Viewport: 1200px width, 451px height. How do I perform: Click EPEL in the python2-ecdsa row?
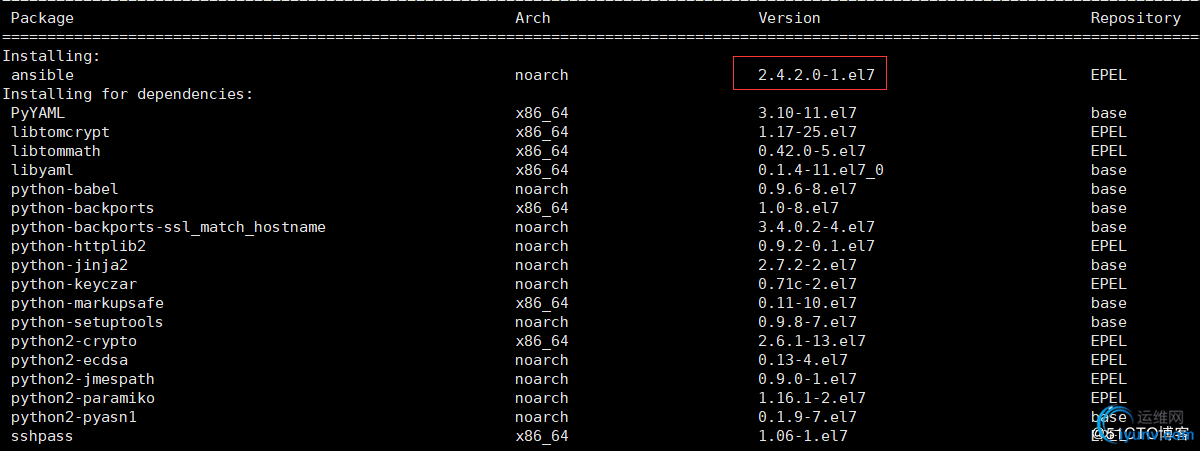tap(1109, 360)
